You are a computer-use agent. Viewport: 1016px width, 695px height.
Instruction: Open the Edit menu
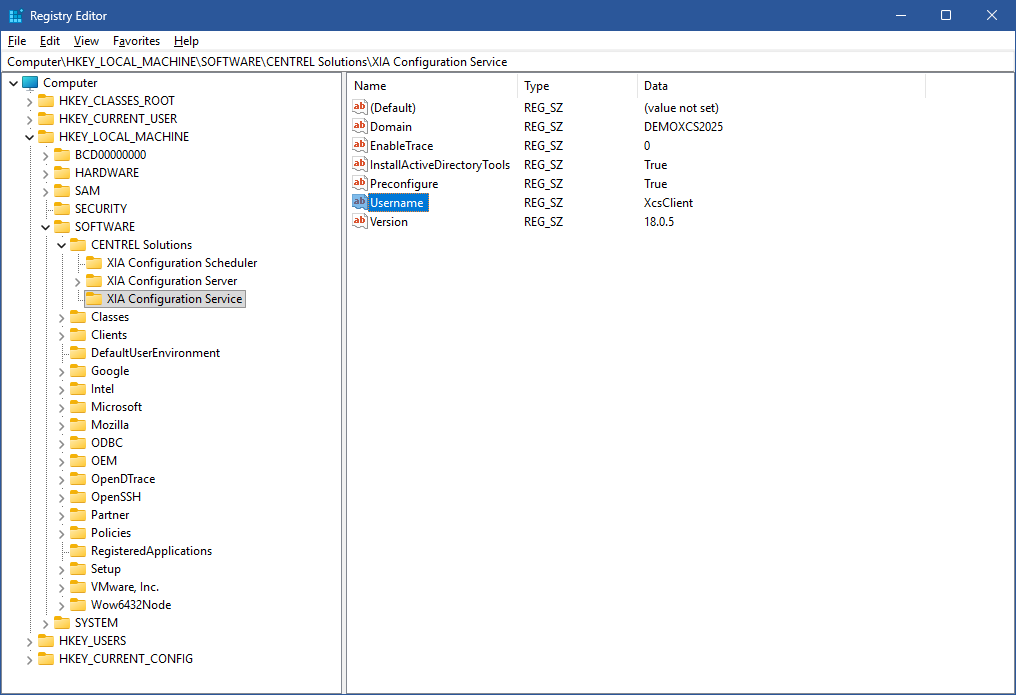[x=50, y=41]
